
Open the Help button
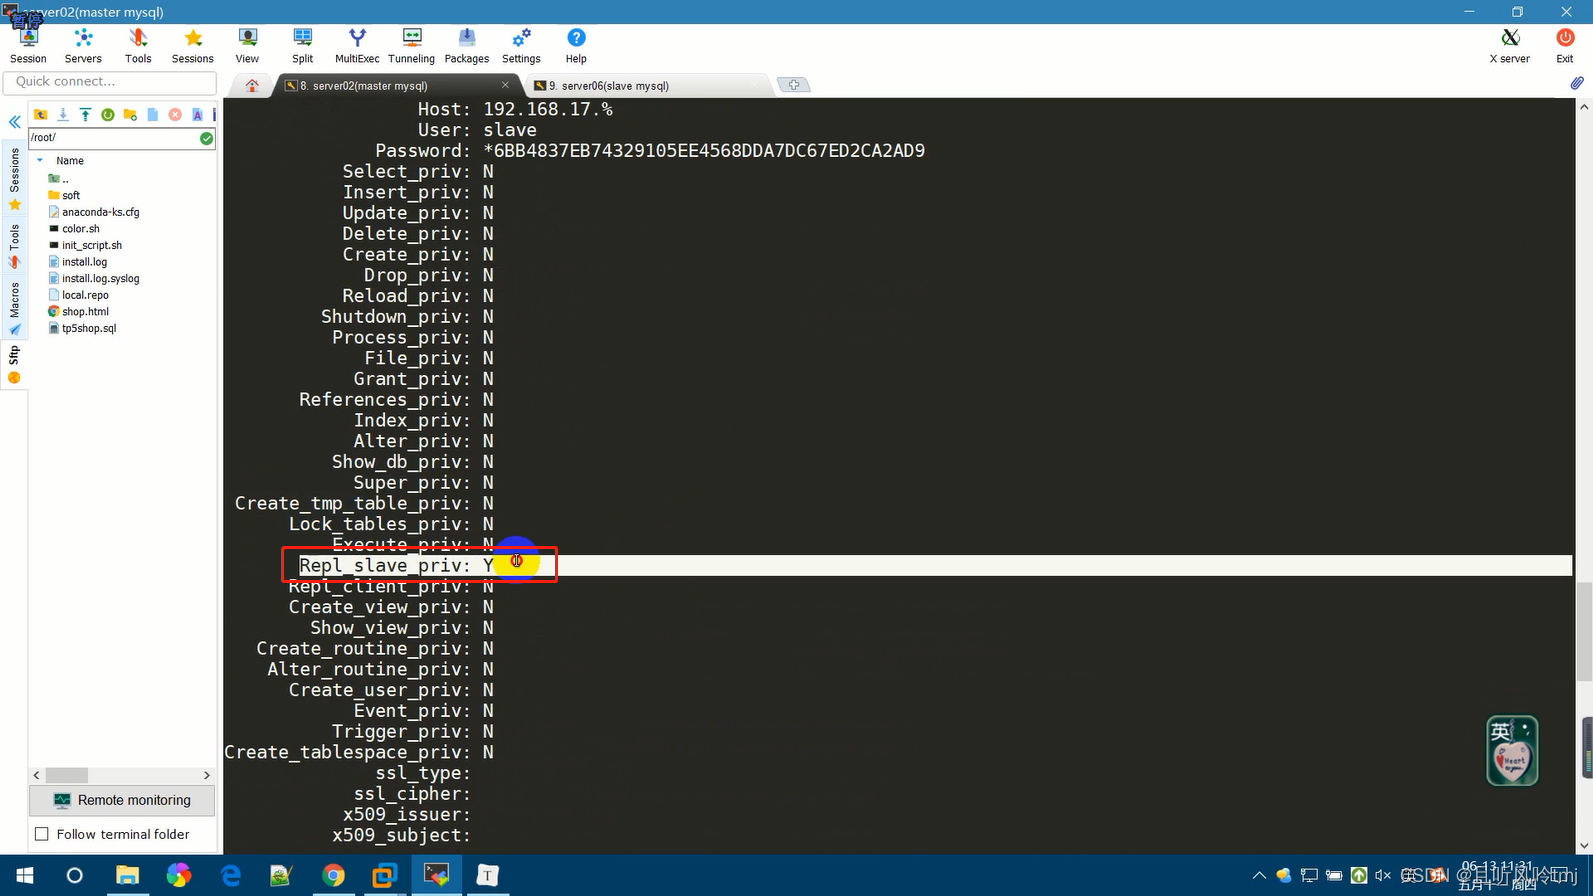tap(576, 46)
